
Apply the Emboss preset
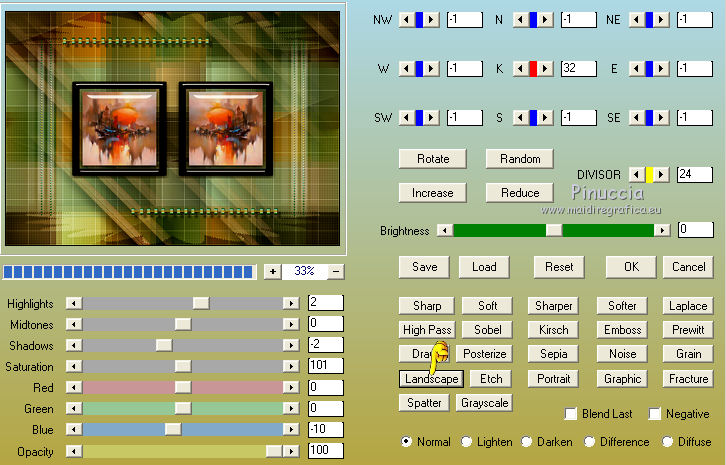pos(622,330)
